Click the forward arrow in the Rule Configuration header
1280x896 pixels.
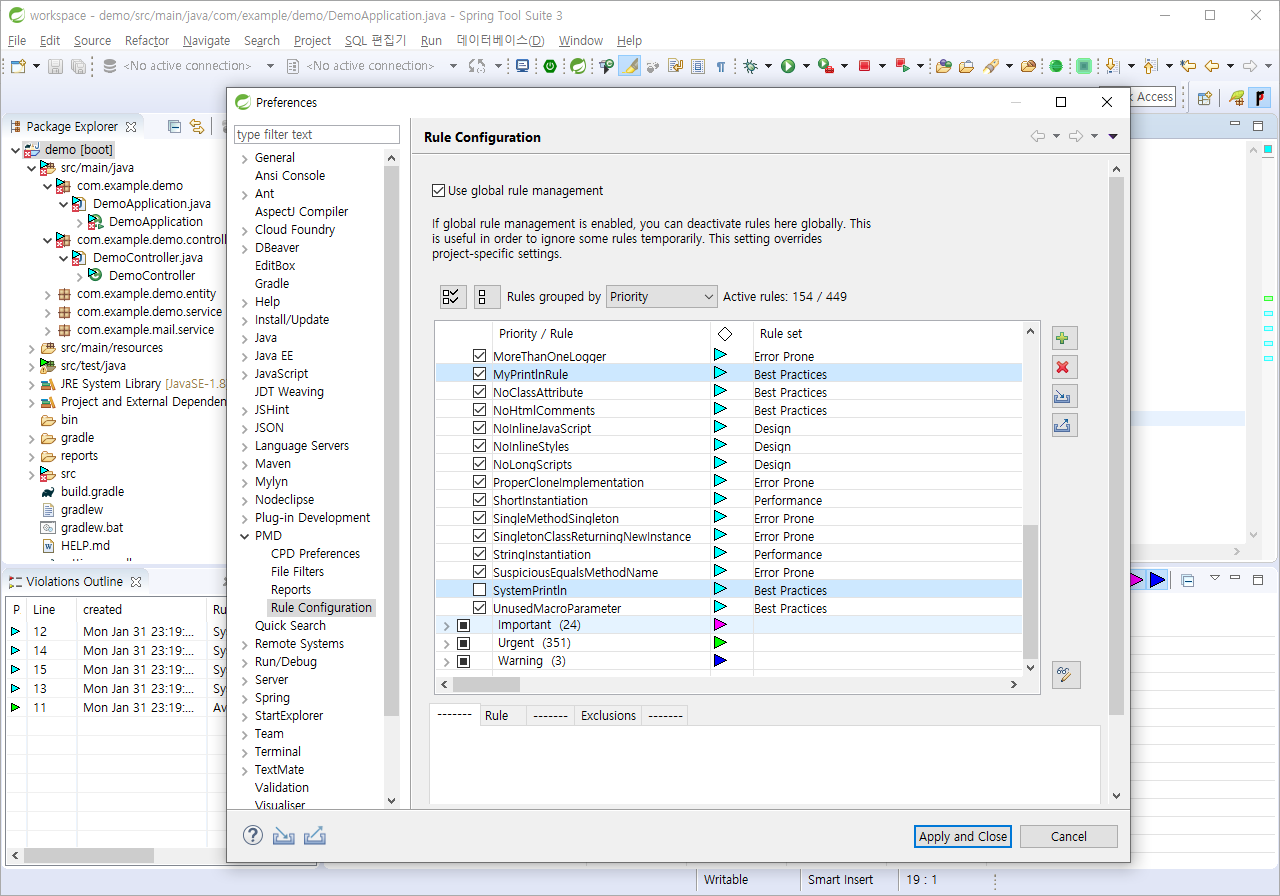coord(1076,137)
